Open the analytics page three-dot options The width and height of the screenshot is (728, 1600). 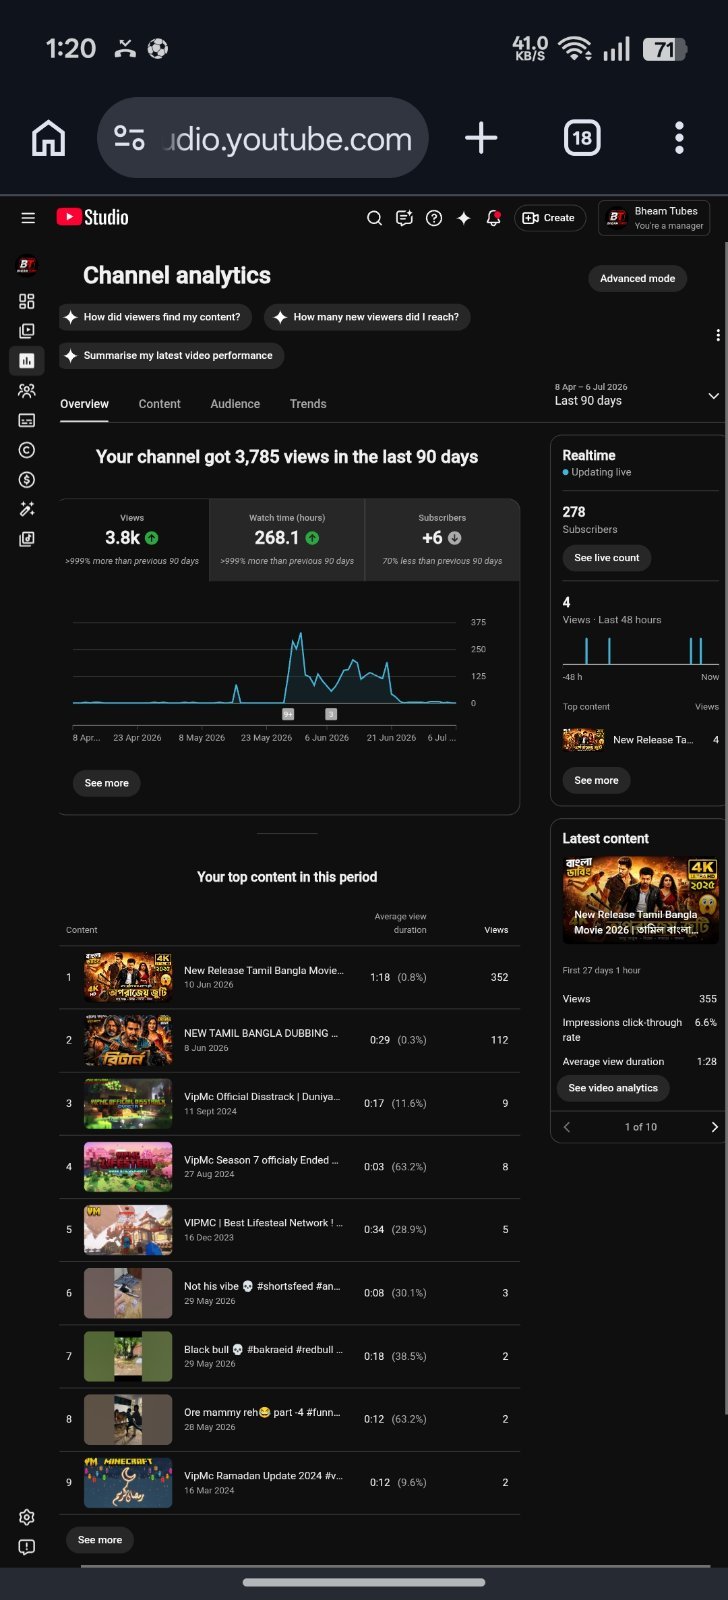[717, 335]
